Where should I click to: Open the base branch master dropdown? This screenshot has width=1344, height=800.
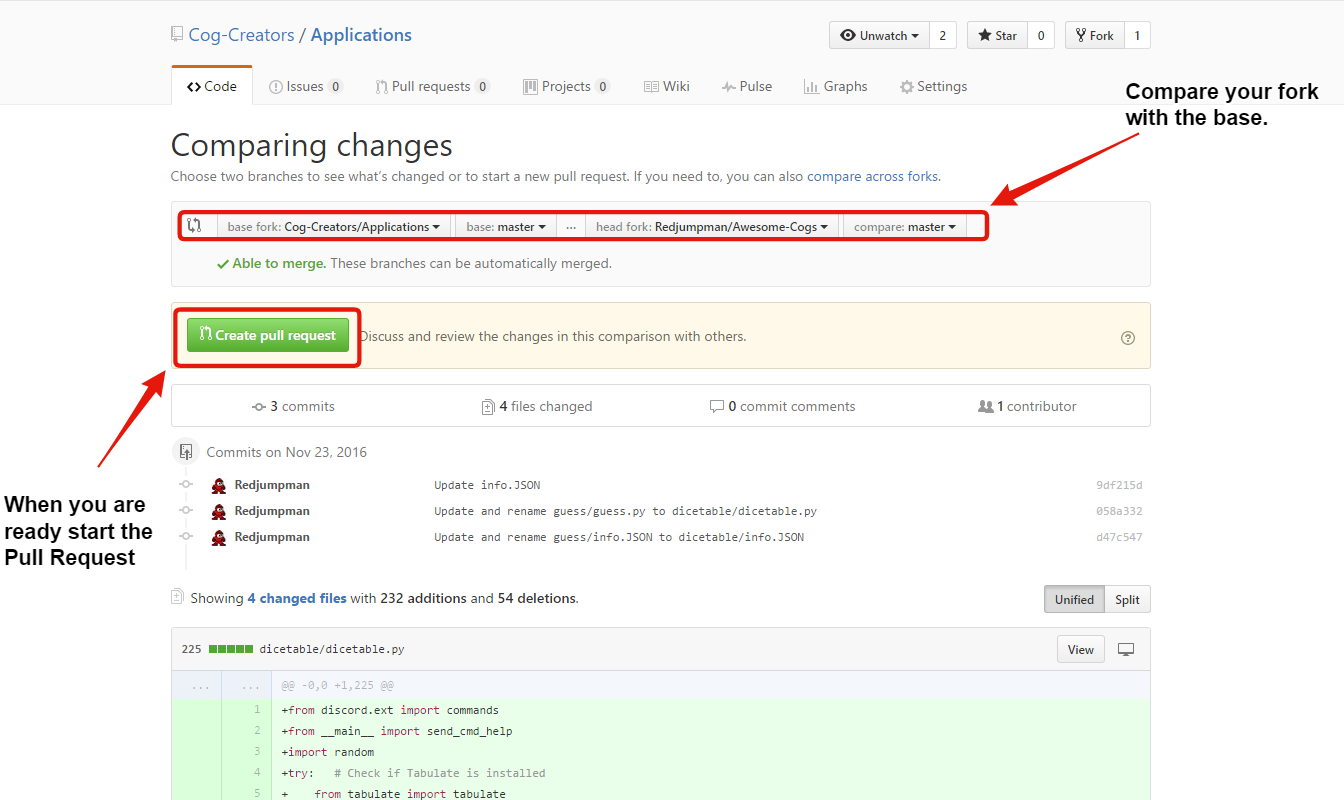506,227
